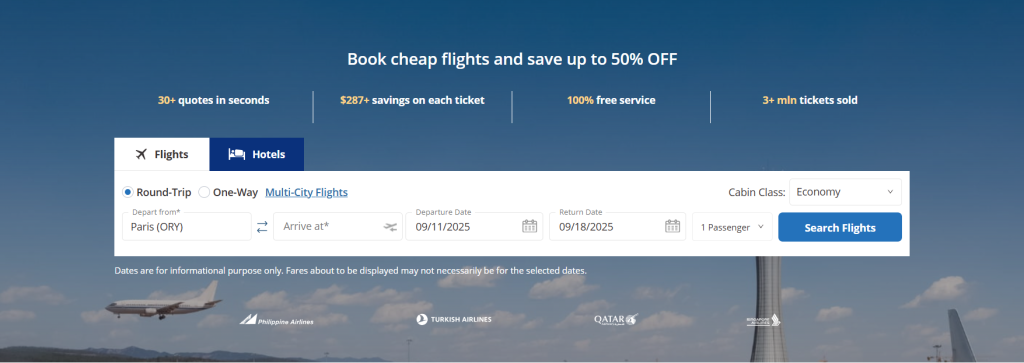Open the 1 Passenger dropdown
The height and width of the screenshot is (363, 1024).
(732, 227)
